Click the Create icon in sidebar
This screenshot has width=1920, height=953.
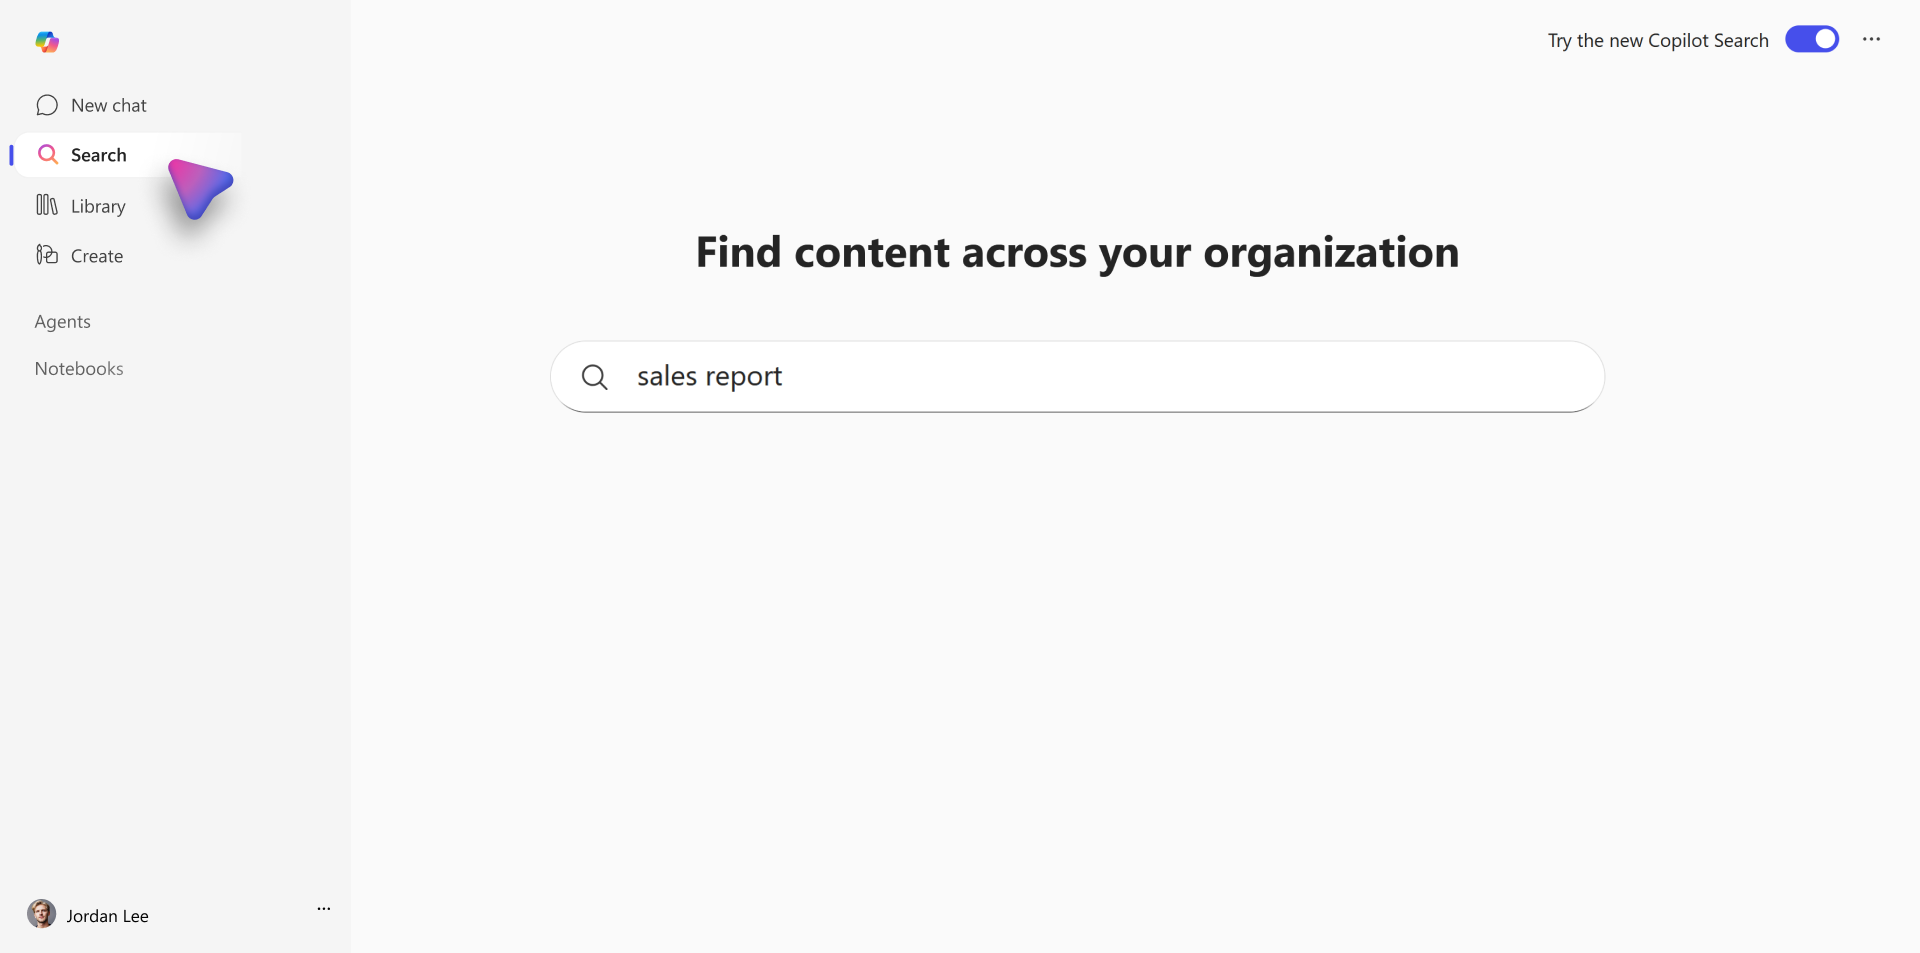[x=47, y=255]
